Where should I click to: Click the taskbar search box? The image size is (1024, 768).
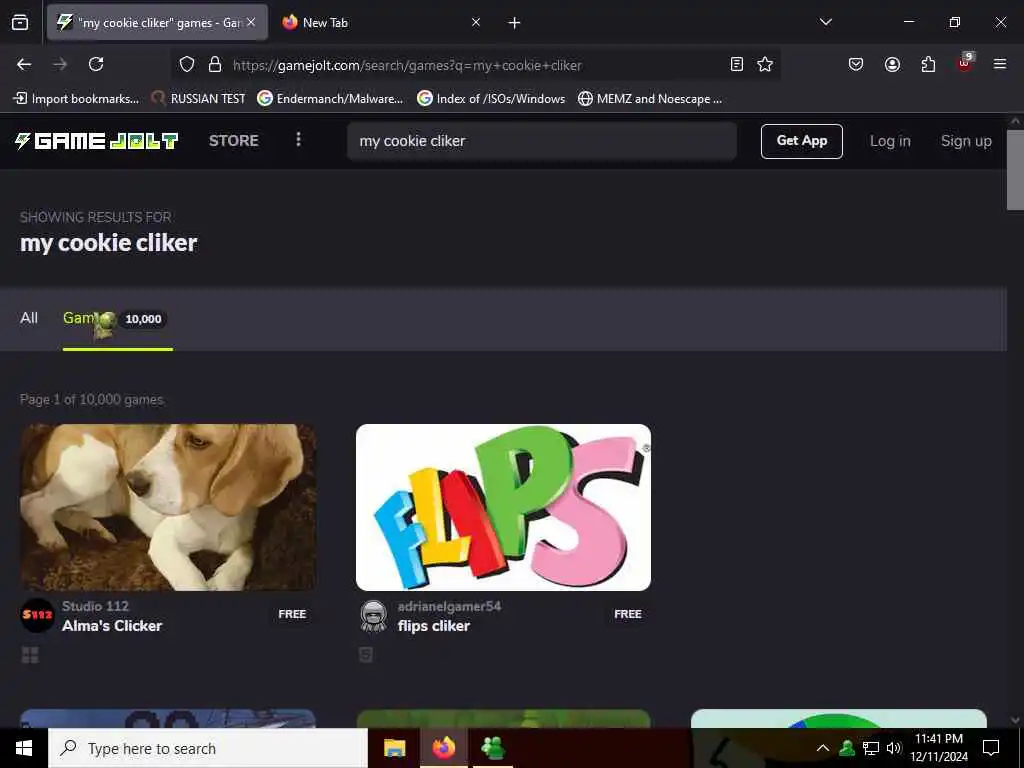click(x=208, y=748)
